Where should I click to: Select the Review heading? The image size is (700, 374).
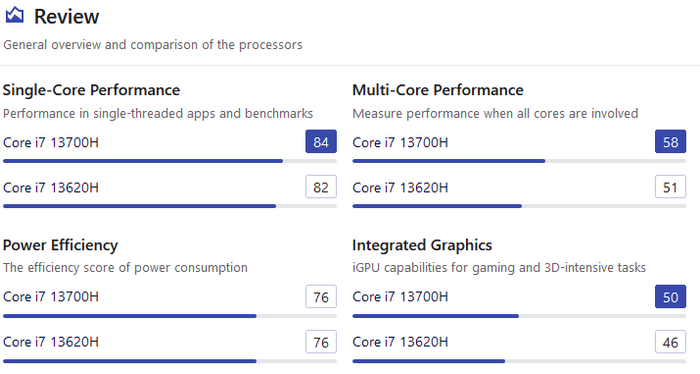click(x=67, y=17)
